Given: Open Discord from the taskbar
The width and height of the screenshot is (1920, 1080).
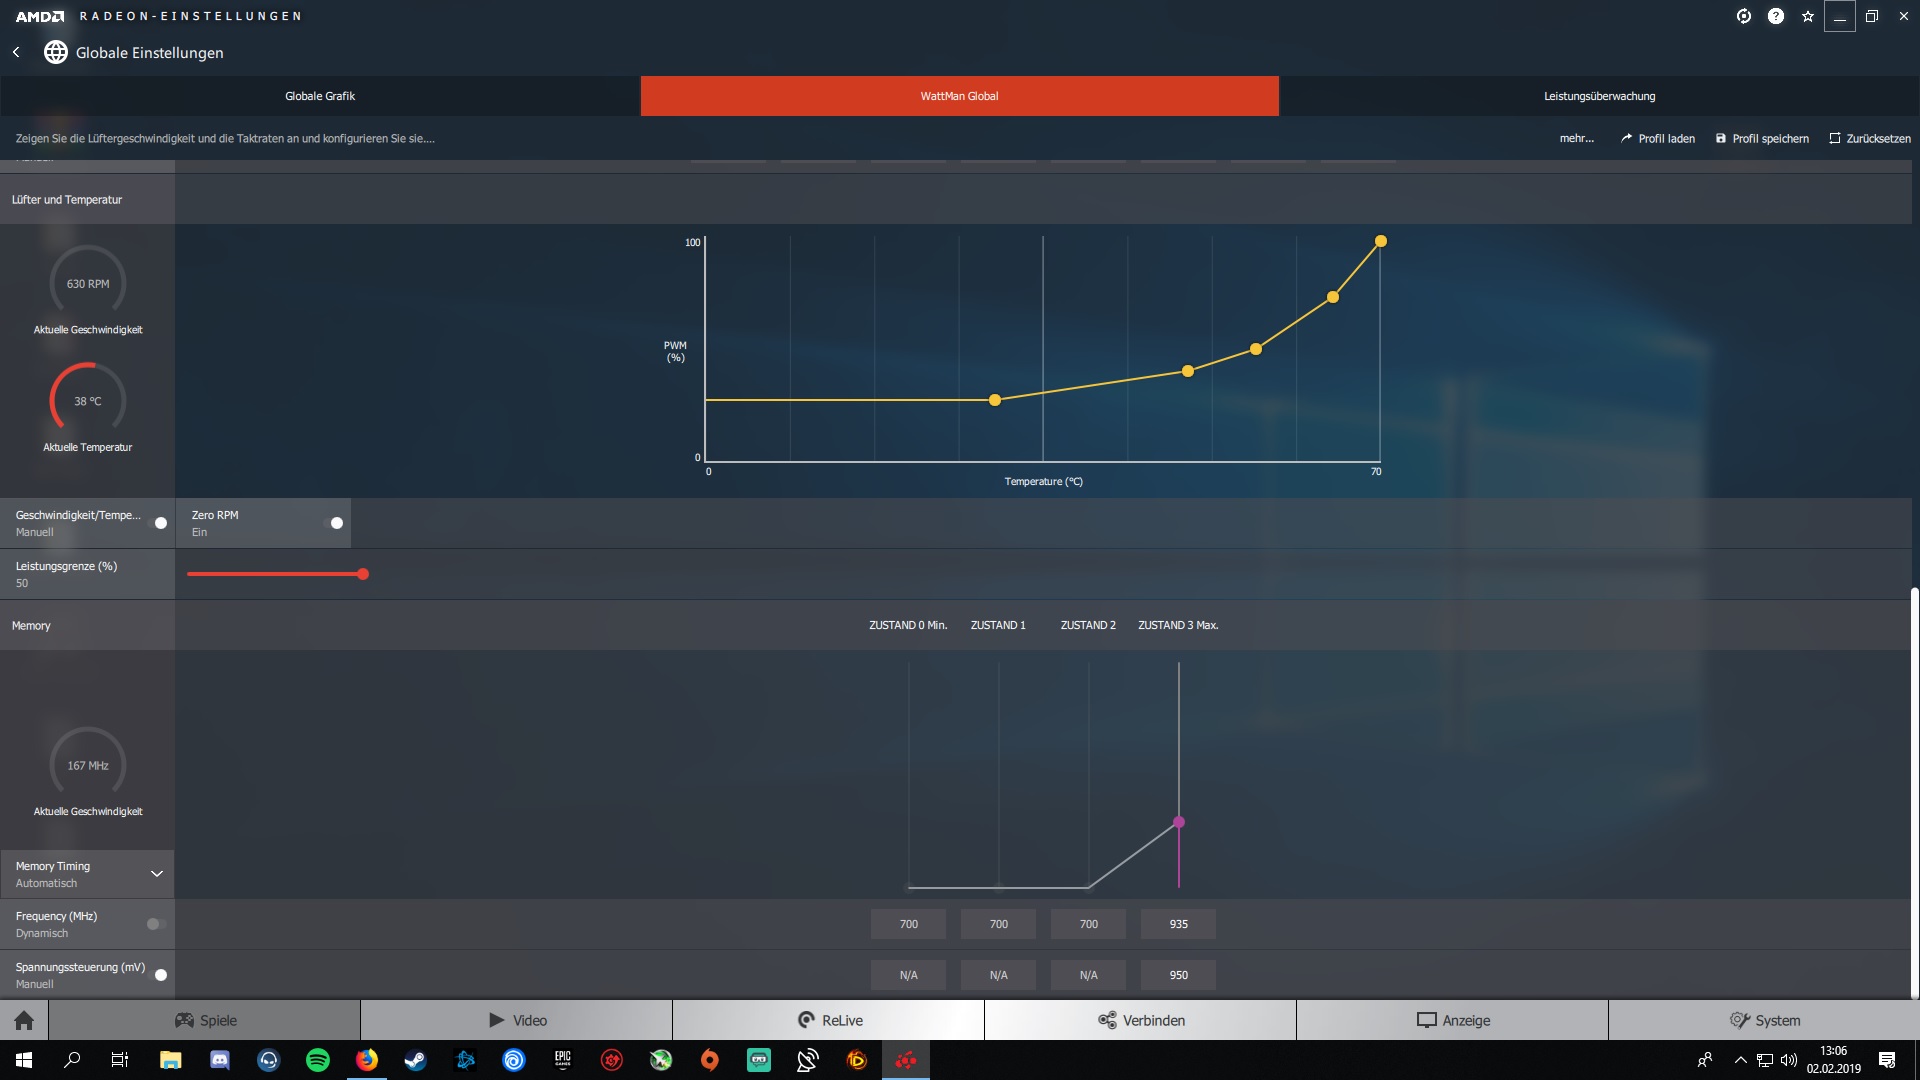Looking at the screenshot, I should [220, 1060].
